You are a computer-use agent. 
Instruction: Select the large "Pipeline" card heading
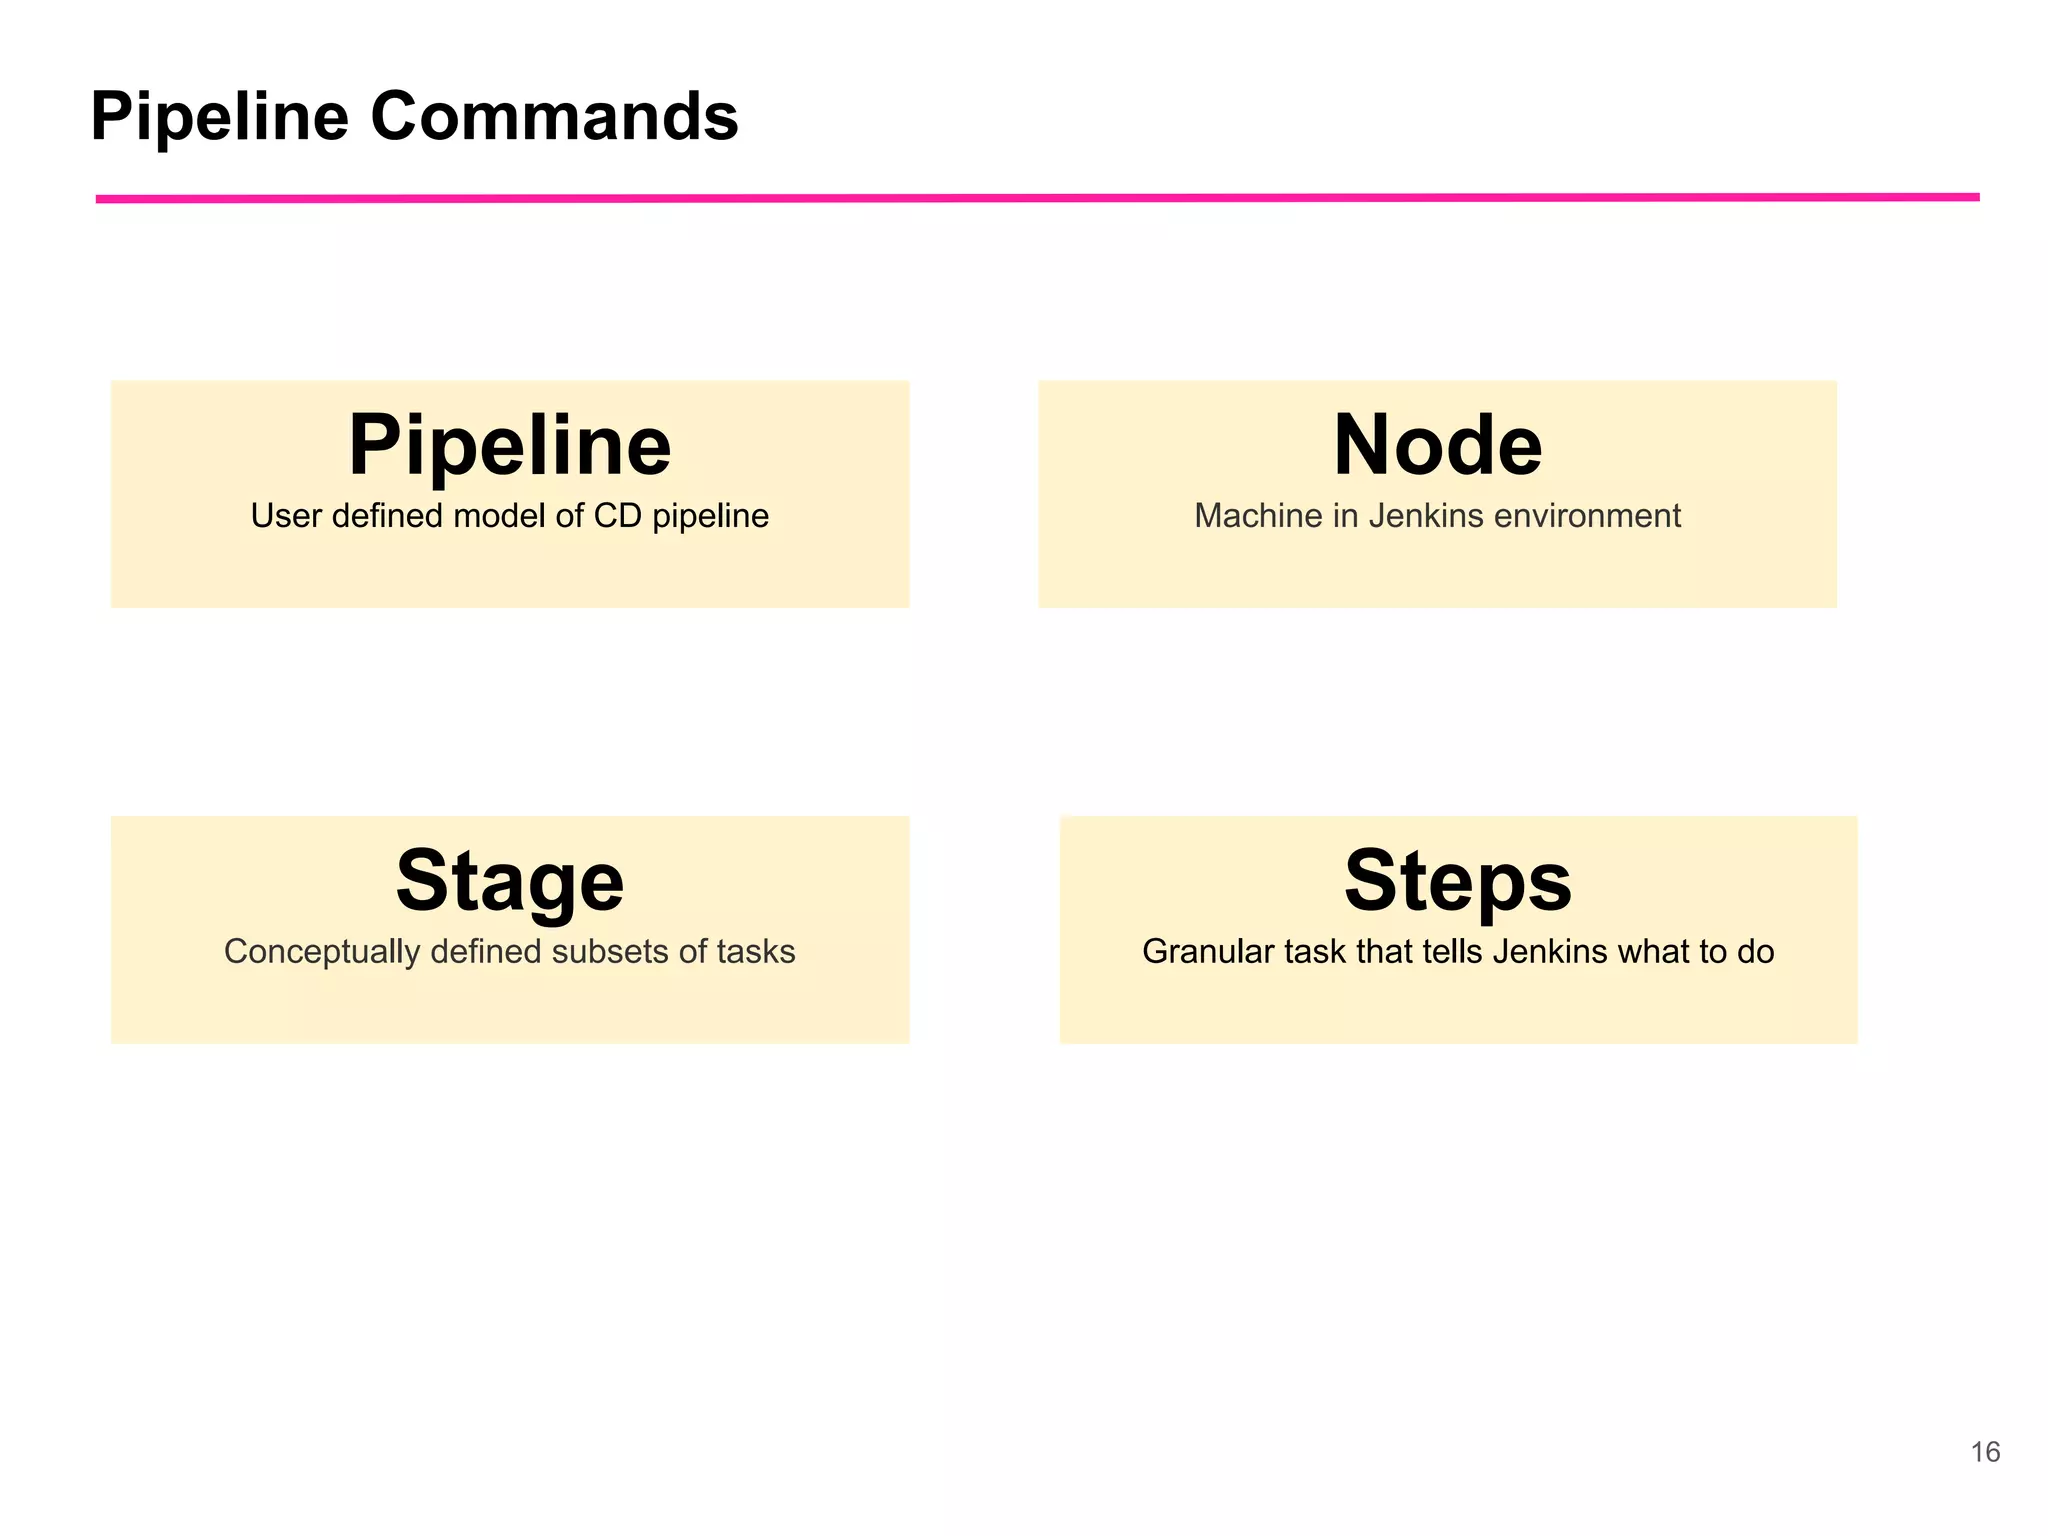(x=509, y=445)
